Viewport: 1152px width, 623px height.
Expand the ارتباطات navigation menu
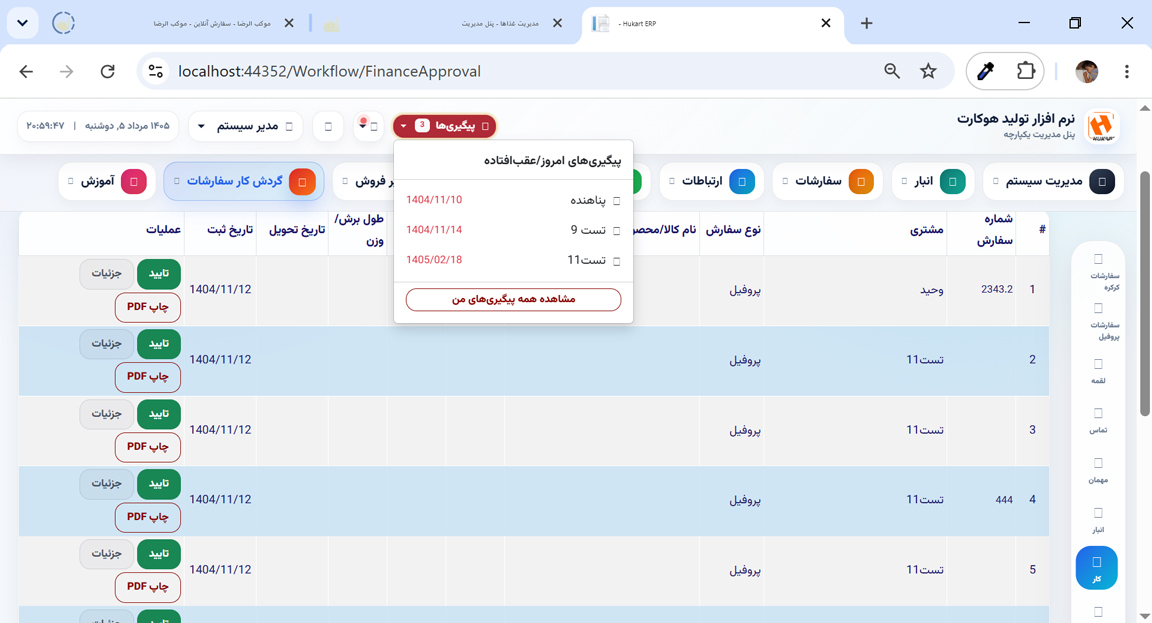(x=713, y=181)
